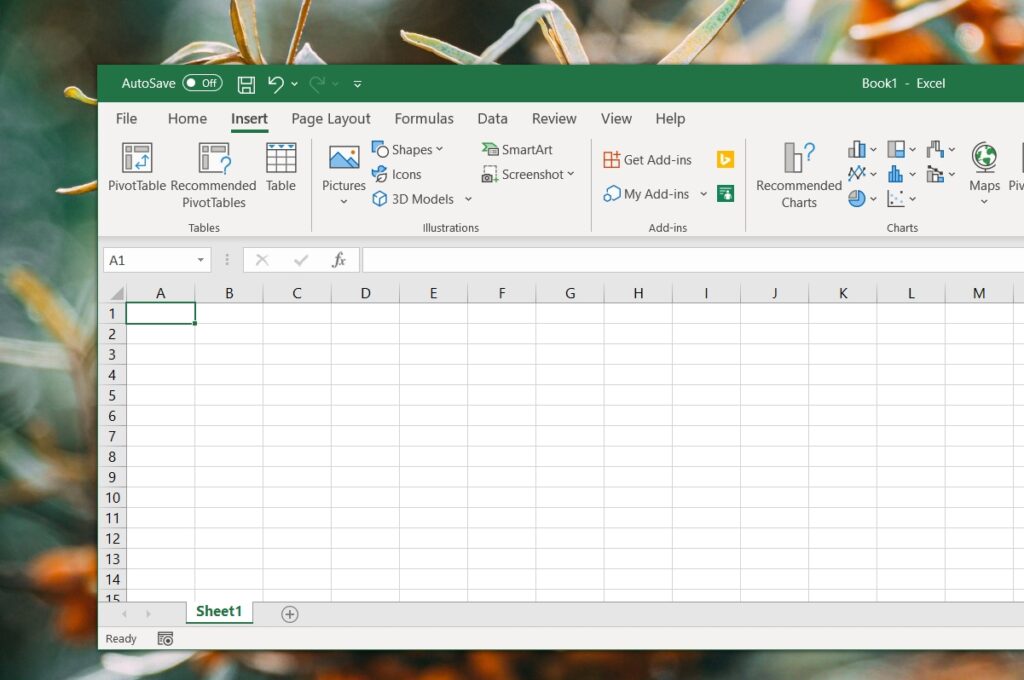The image size is (1024, 680).
Task: Toggle AutoSave off switch
Action: coord(201,83)
